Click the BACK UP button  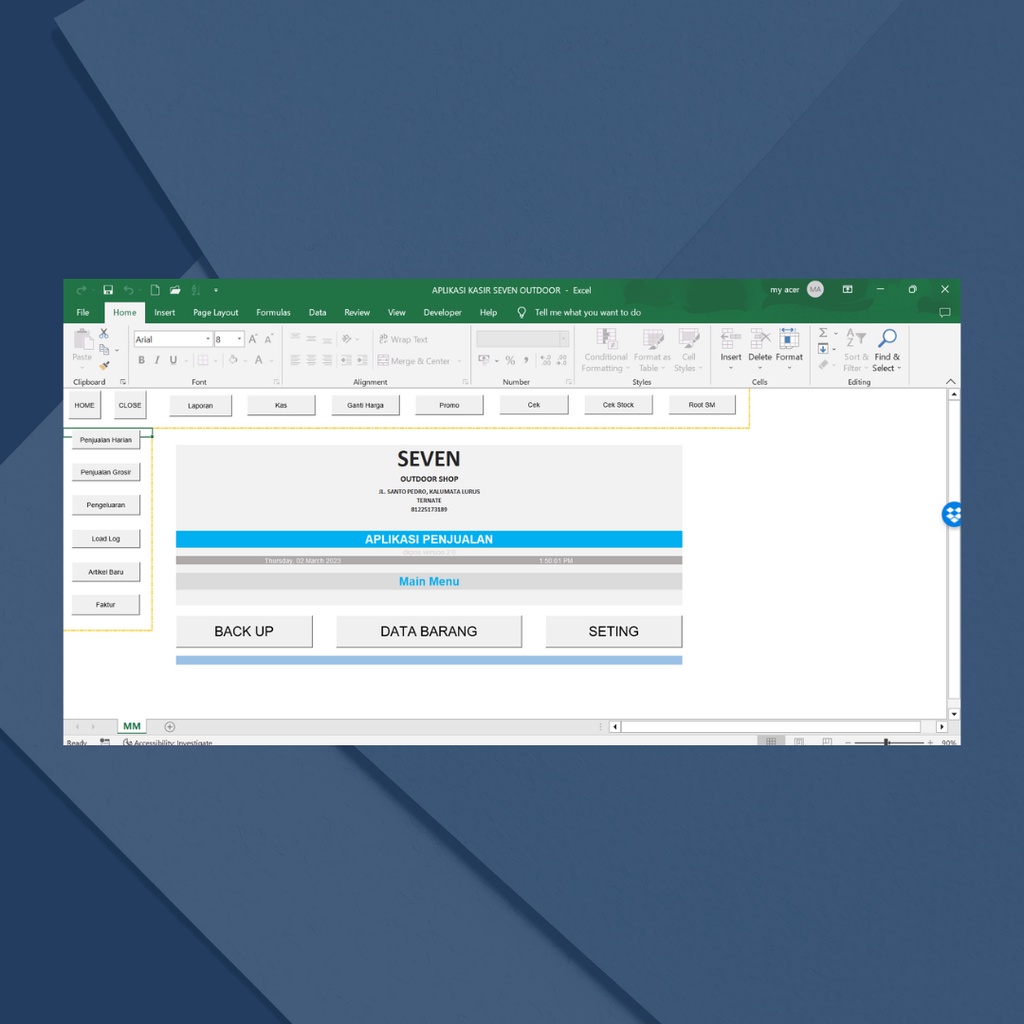click(244, 632)
